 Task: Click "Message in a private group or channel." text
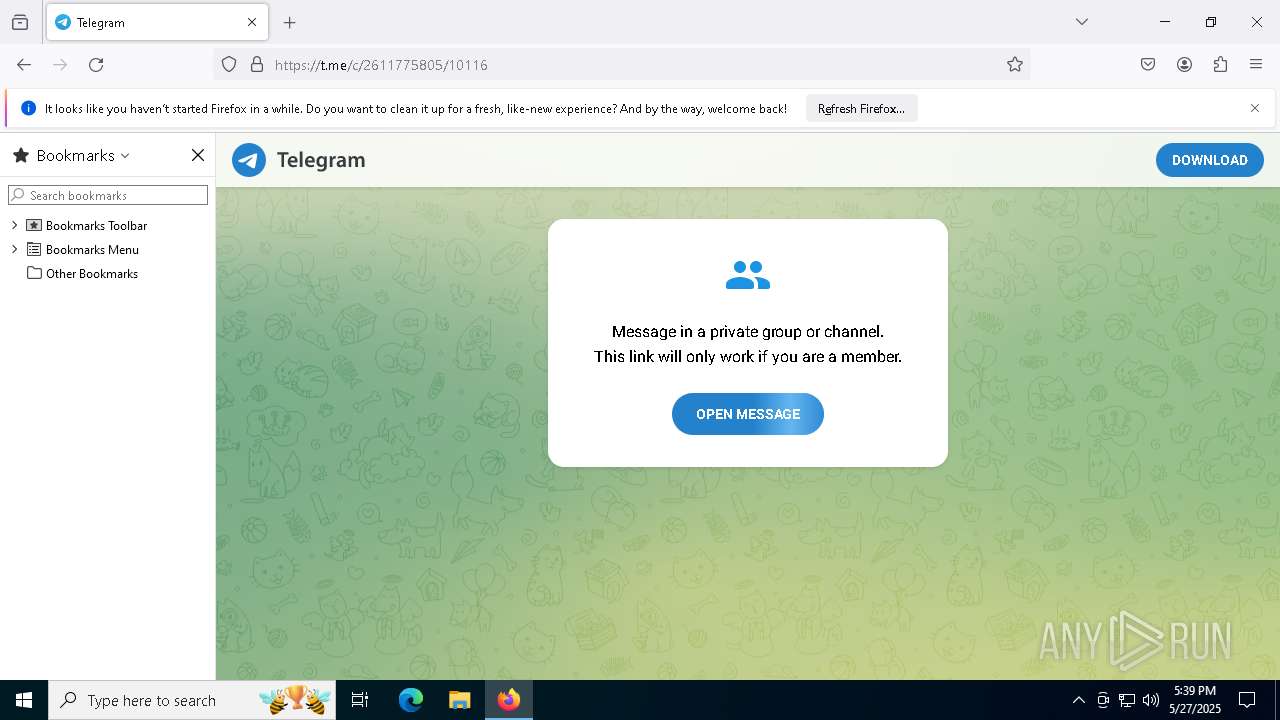(x=748, y=332)
